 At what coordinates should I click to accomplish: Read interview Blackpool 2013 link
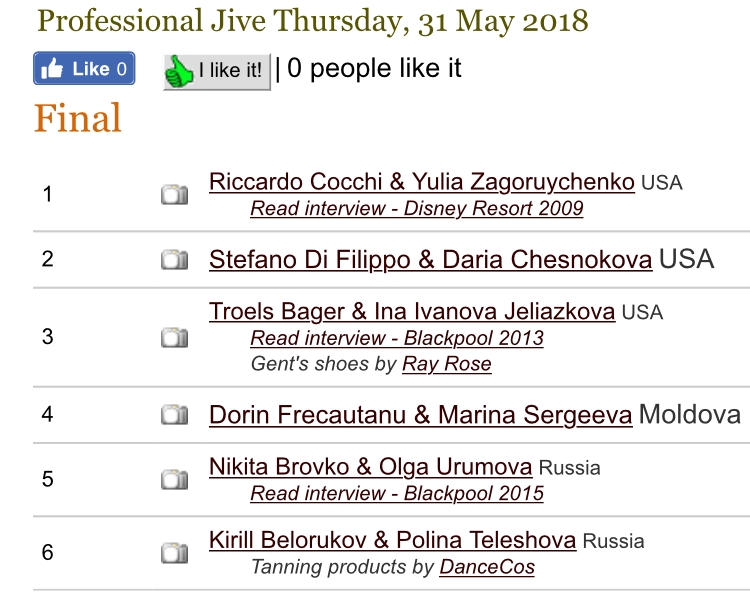[x=397, y=338]
